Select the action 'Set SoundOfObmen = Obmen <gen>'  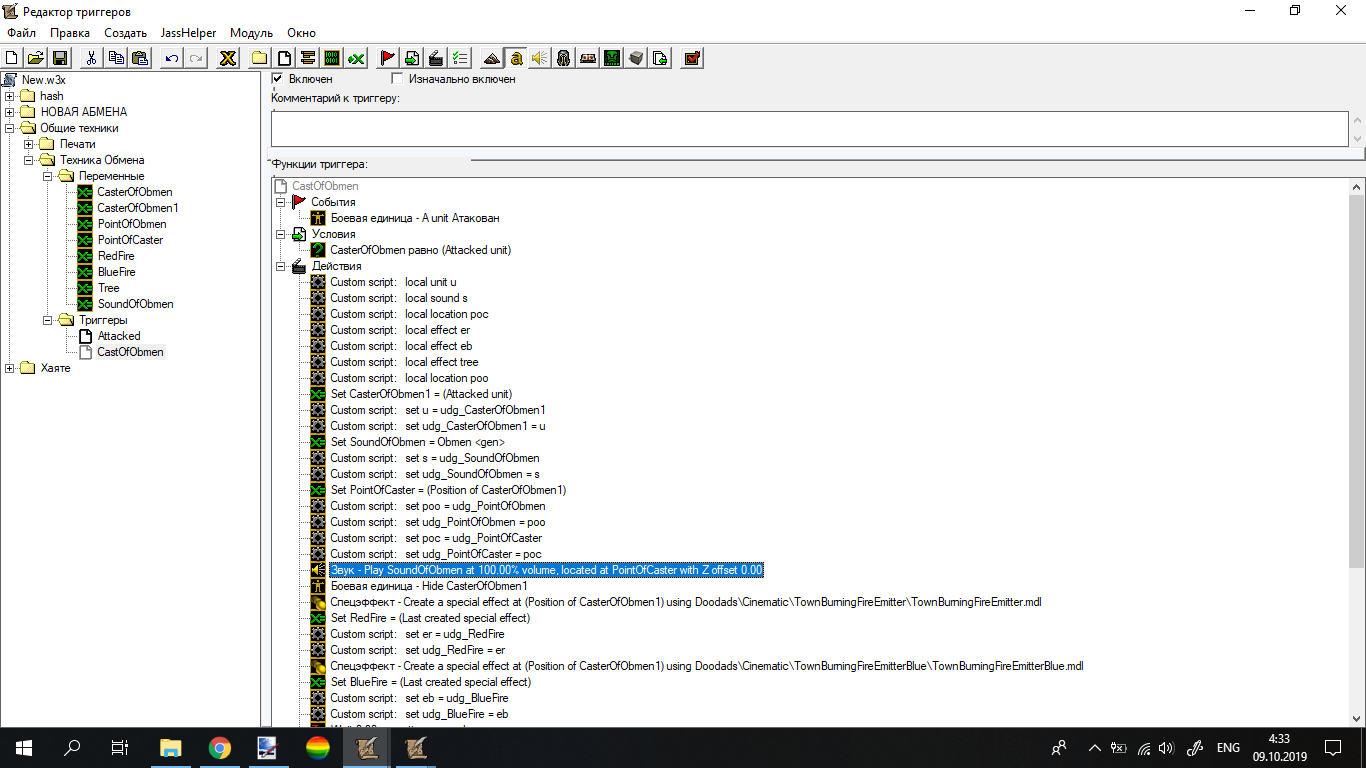(x=418, y=442)
